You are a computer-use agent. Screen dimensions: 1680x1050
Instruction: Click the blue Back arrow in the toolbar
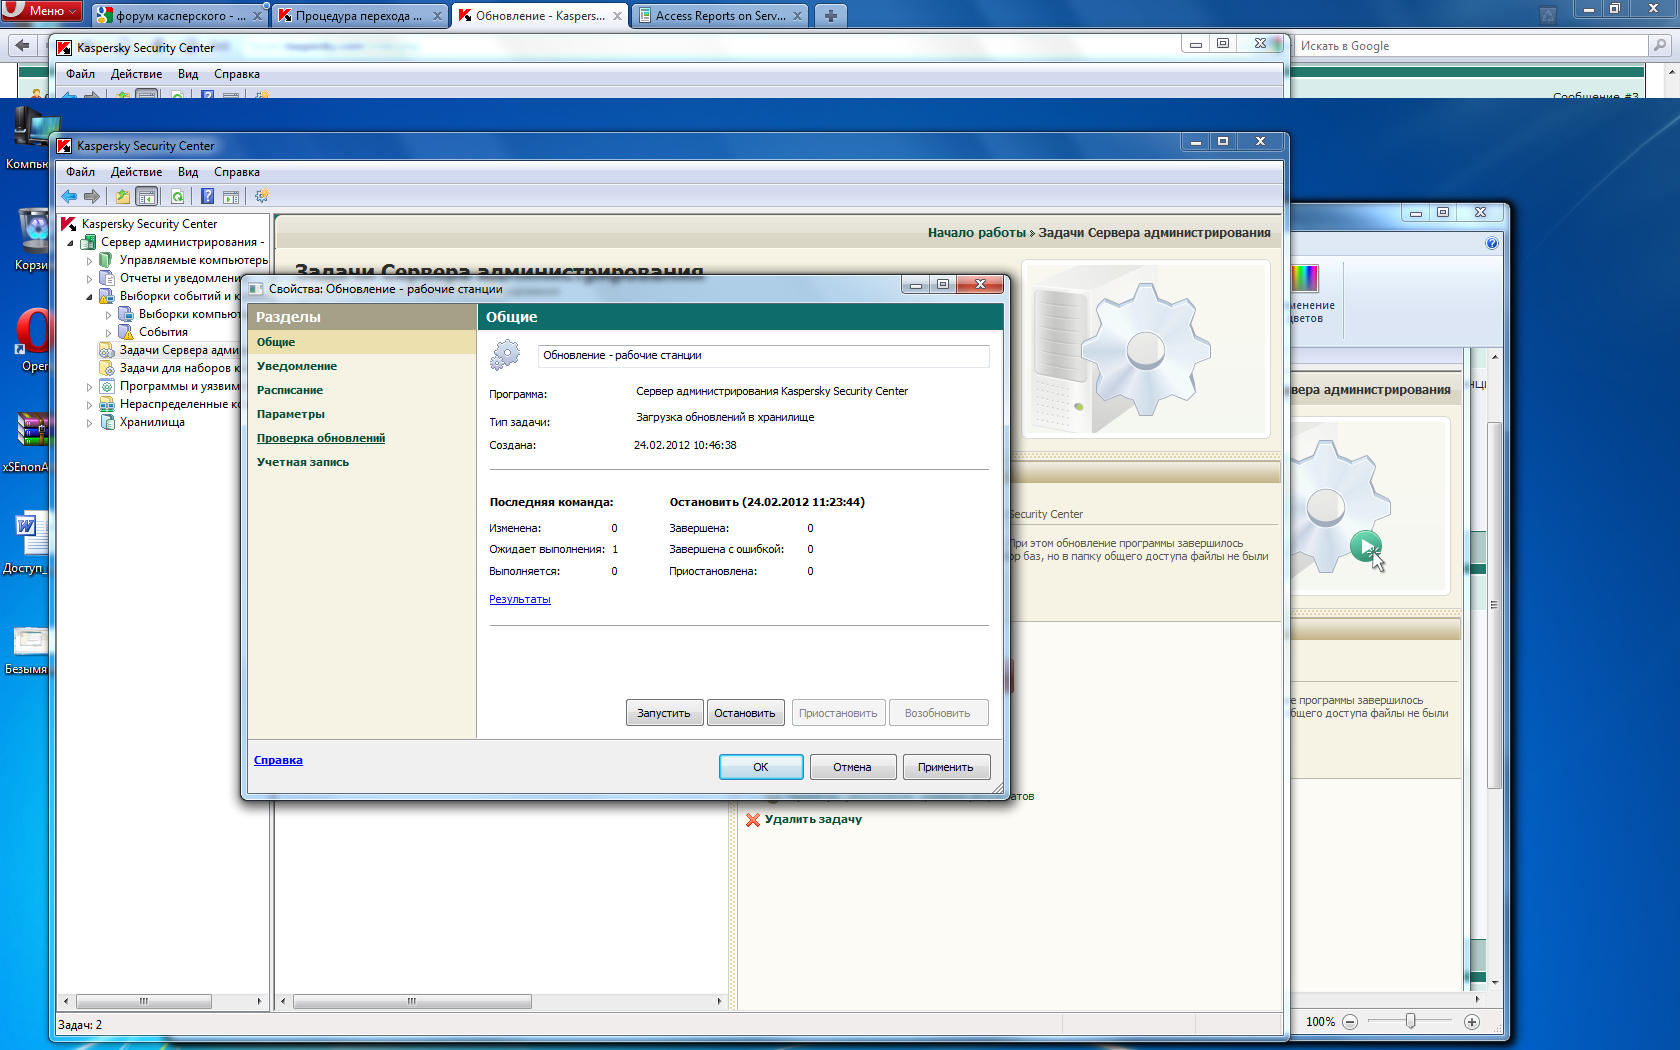coord(69,196)
